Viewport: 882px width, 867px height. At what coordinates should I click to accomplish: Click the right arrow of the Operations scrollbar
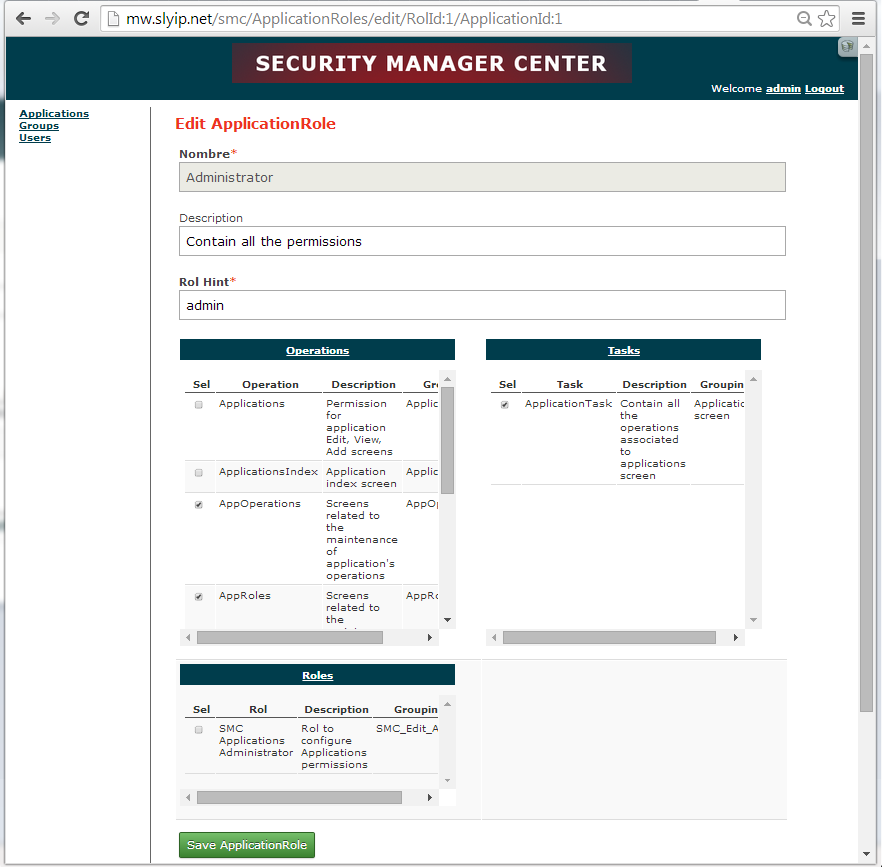(429, 637)
